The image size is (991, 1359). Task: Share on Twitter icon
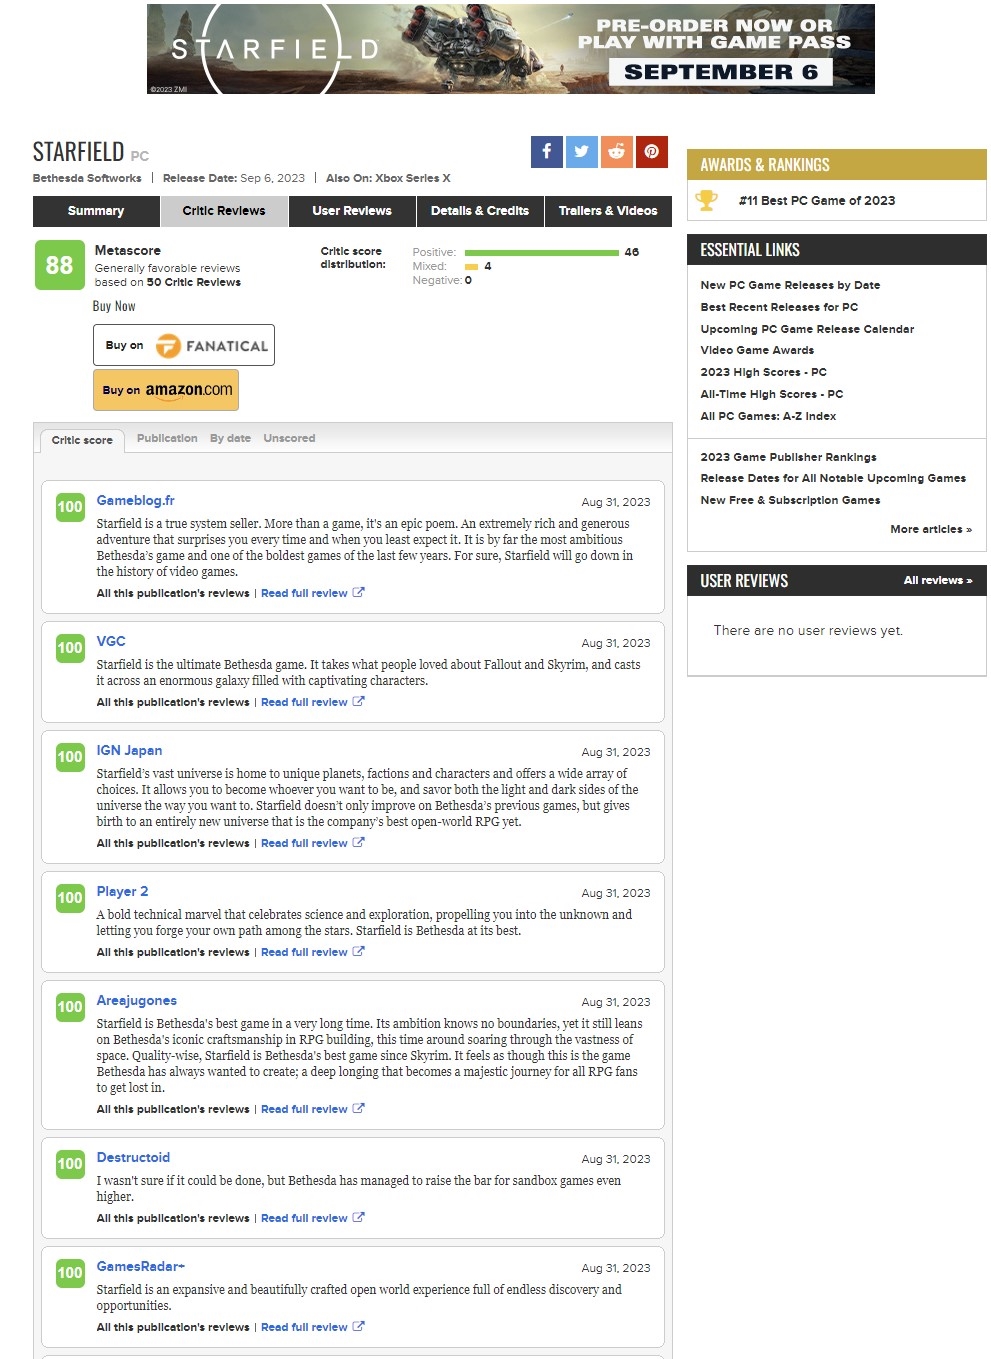(582, 152)
